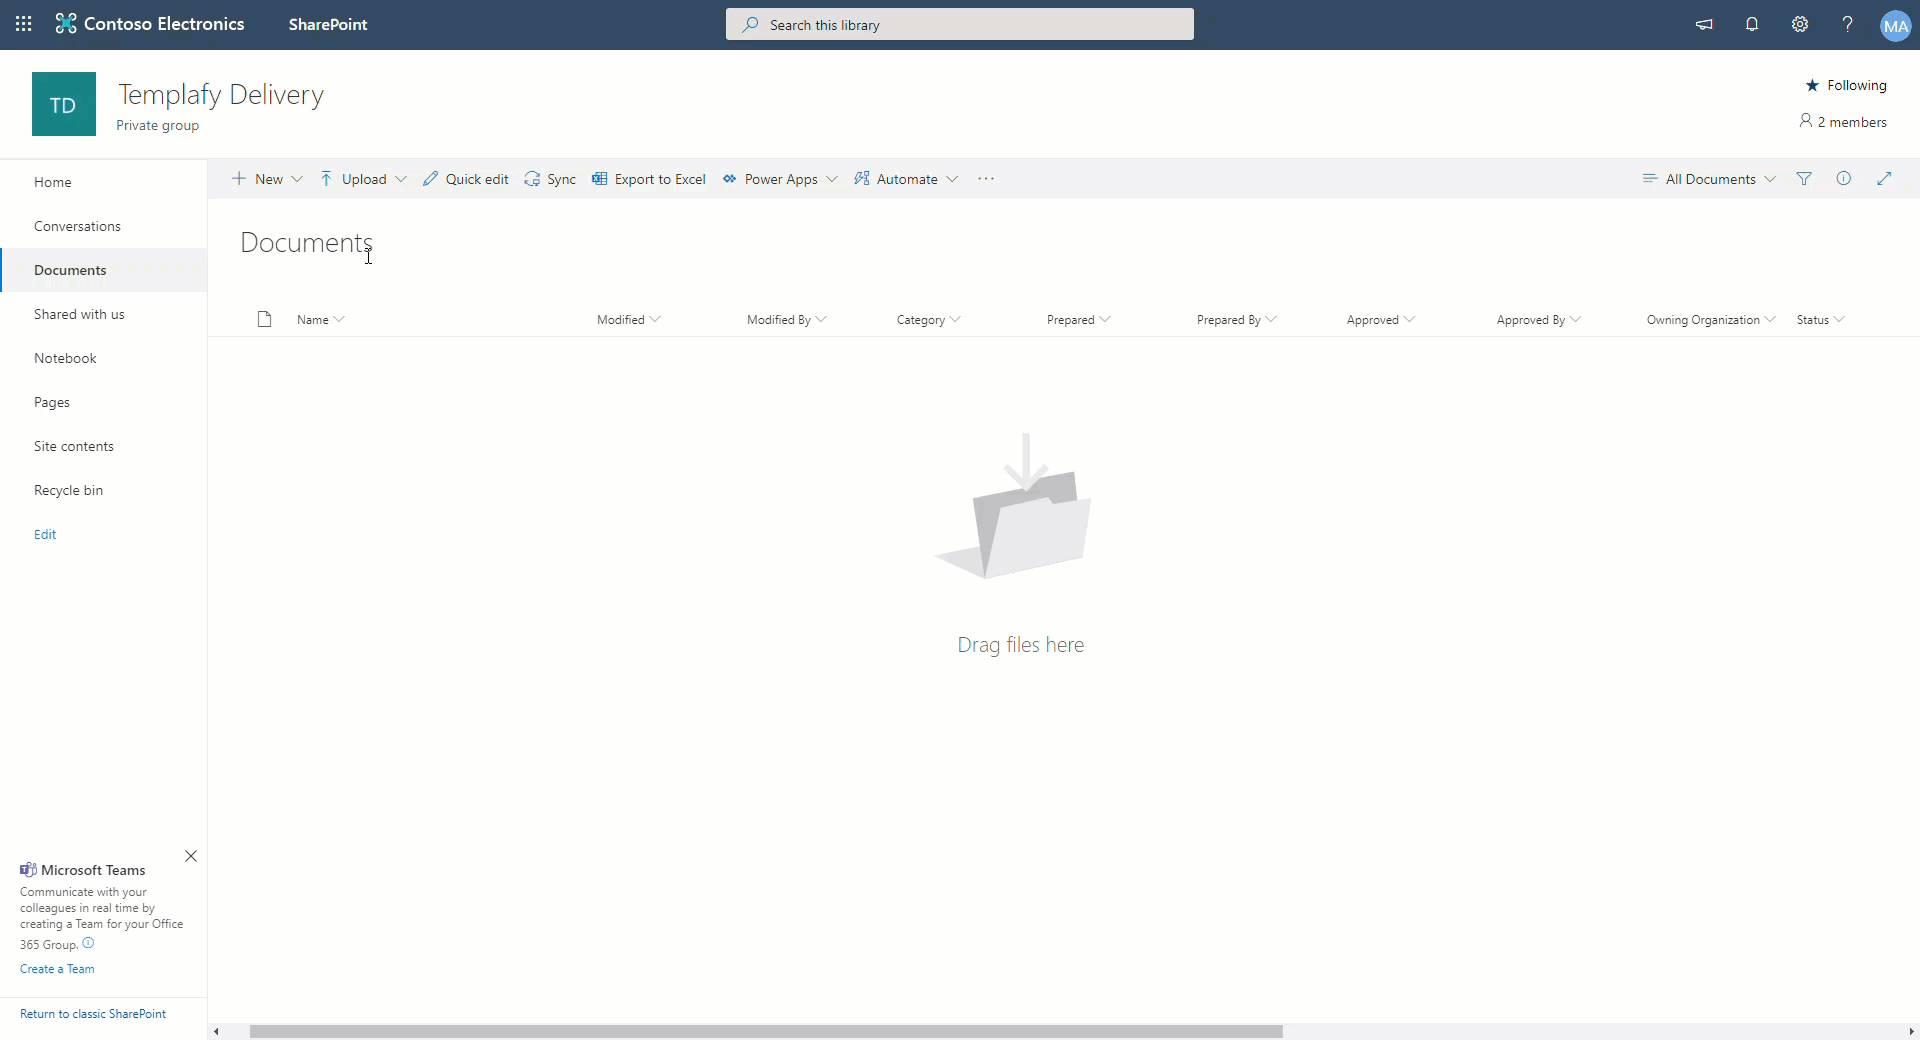Click the Create a Team link
Viewport: 1920px width, 1040px height.
(x=57, y=969)
